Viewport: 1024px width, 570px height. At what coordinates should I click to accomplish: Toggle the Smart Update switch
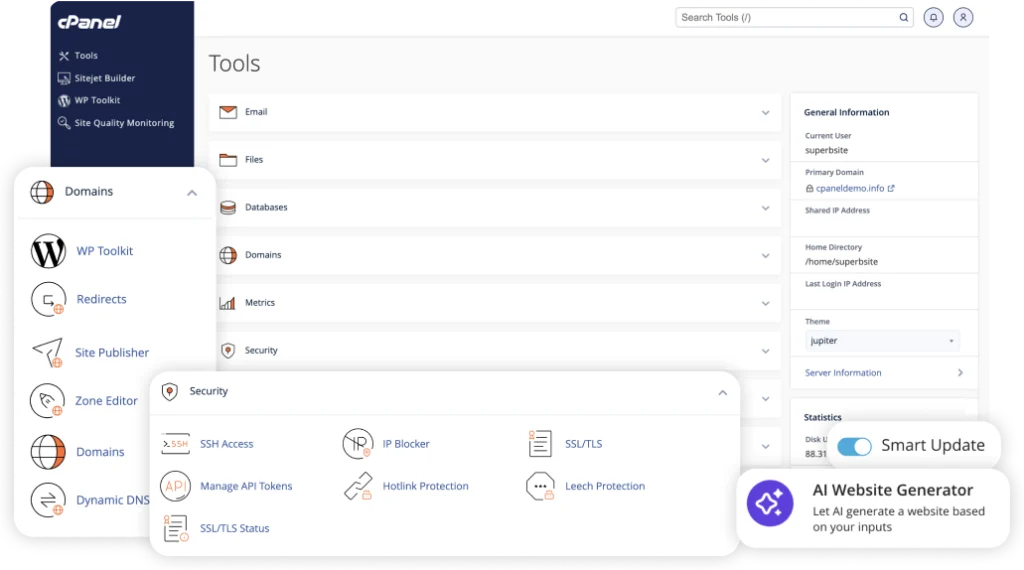pos(855,446)
